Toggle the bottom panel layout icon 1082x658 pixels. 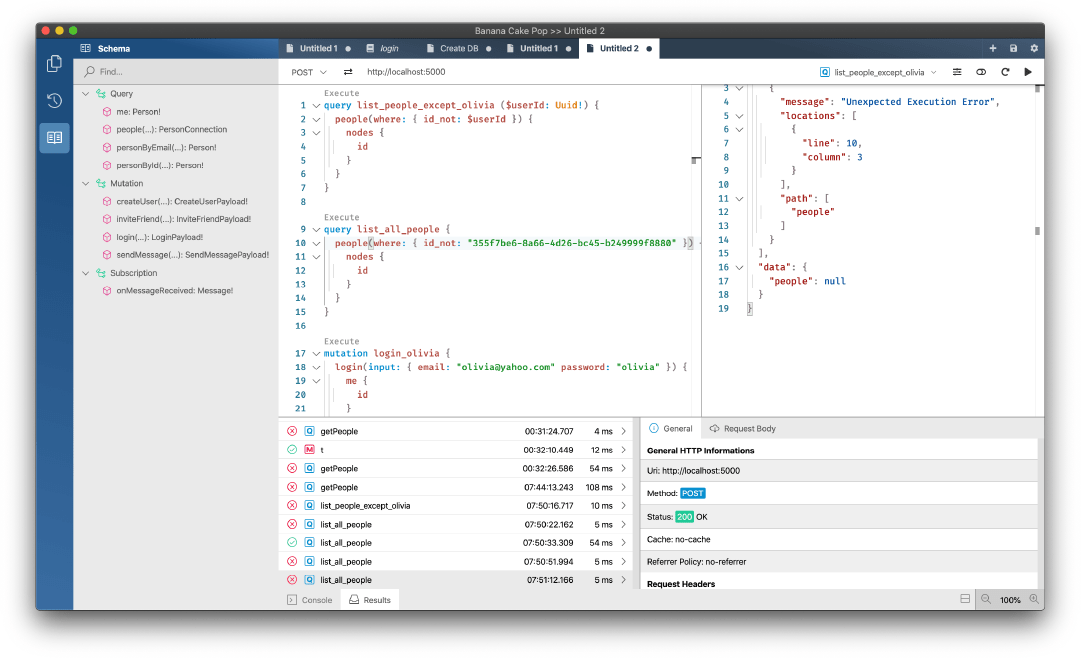965,599
